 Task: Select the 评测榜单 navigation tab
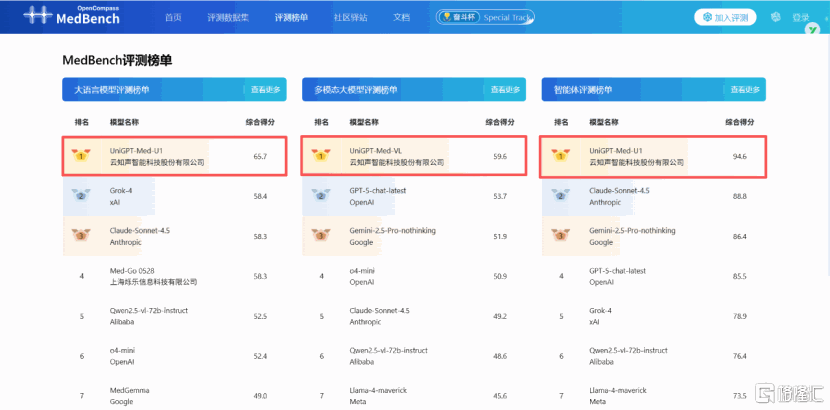[x=291, y=18]
